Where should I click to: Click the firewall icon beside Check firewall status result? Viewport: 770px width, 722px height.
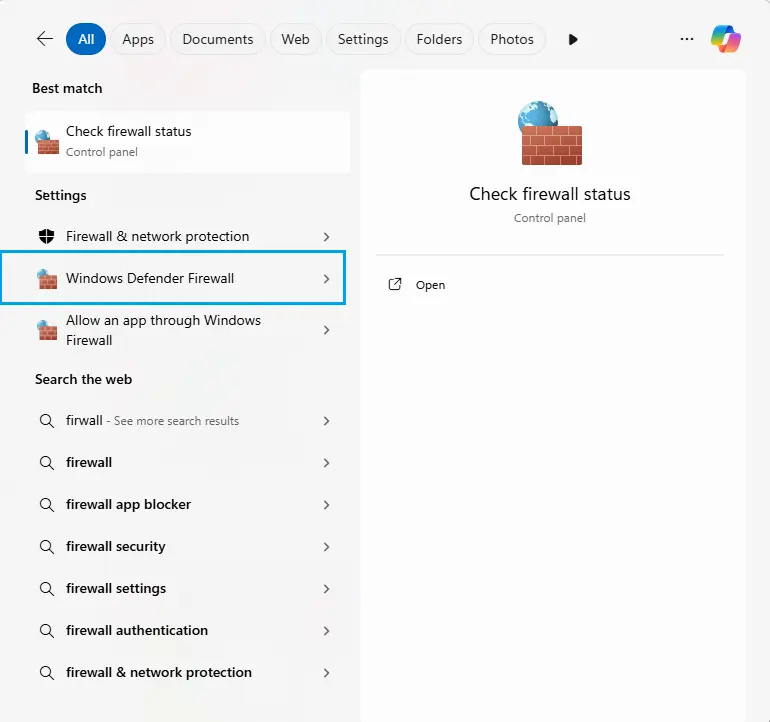(x=47, y=142)
